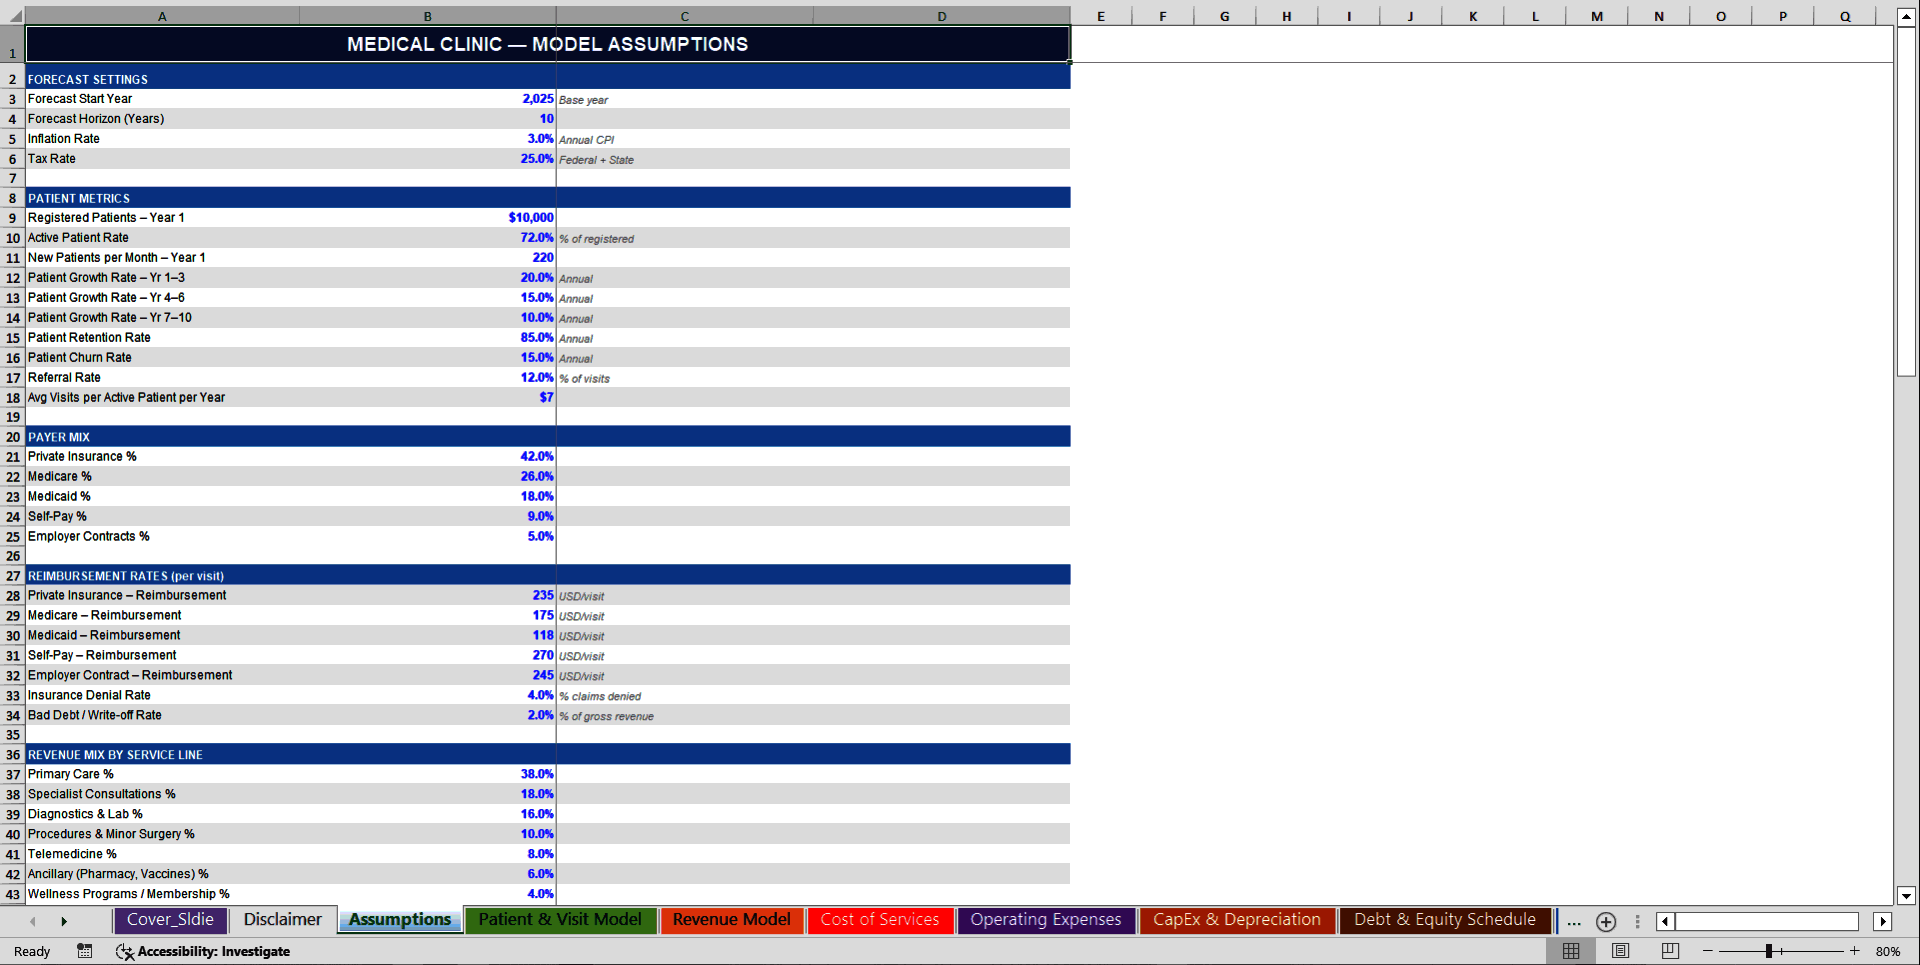Add a new worksheet with the plus icon

coord(1606,921)
